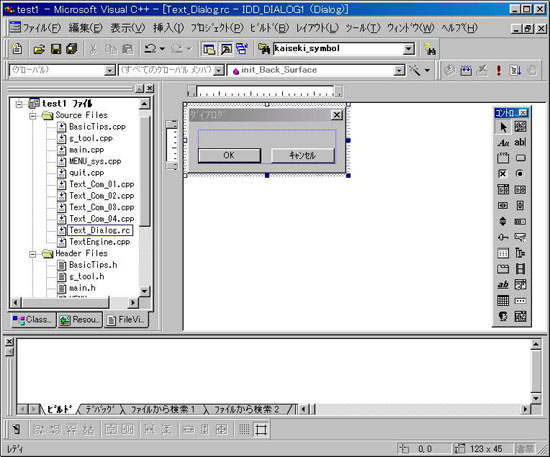This screenshot has width=550, height=457.
Task: Open the Undo history dropdown arrow
Action: 162,49
